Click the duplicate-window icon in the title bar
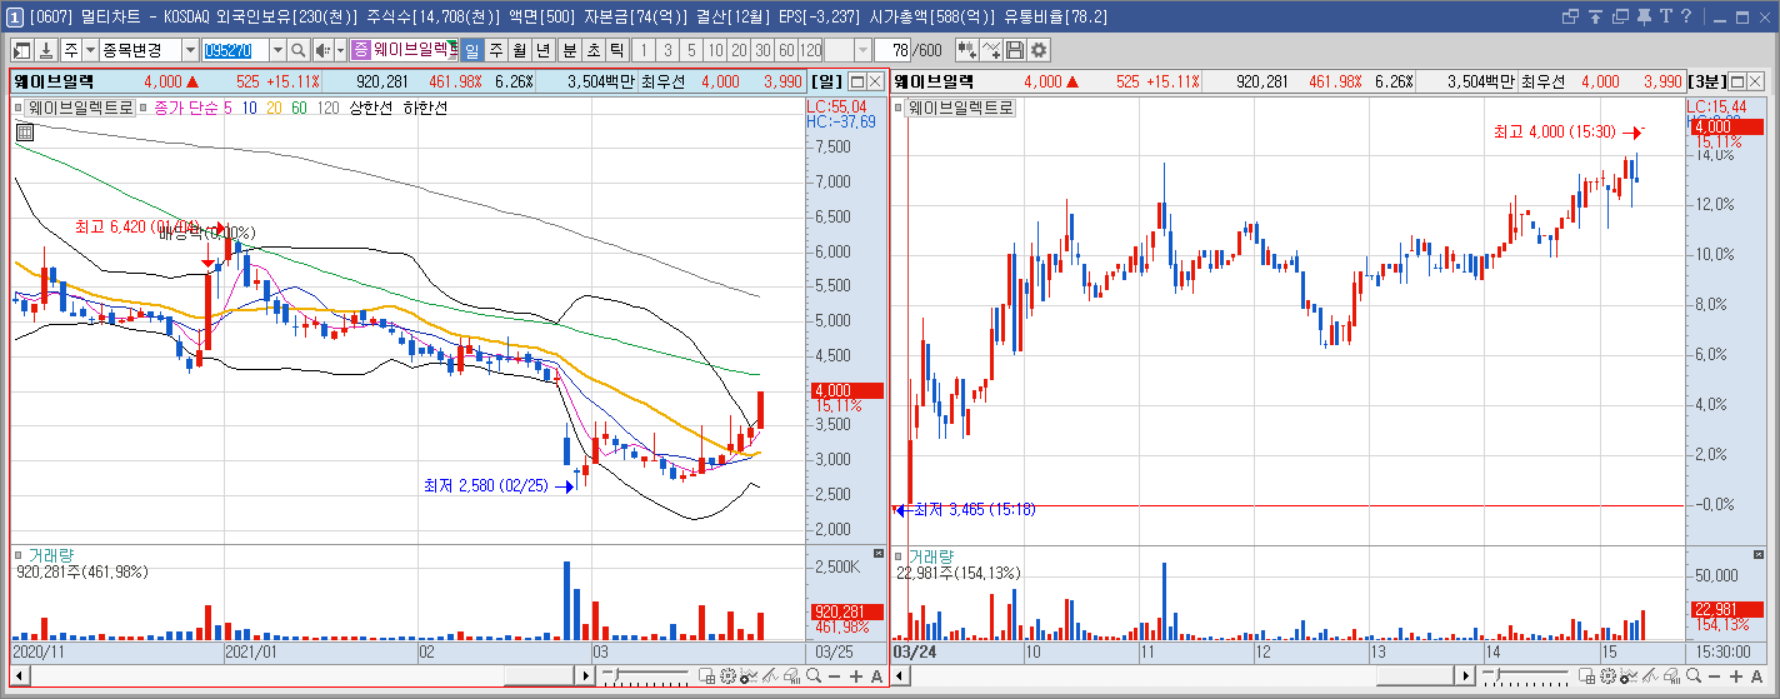Viewport: 1780px width, 699px height. [x=1620, y=16]
